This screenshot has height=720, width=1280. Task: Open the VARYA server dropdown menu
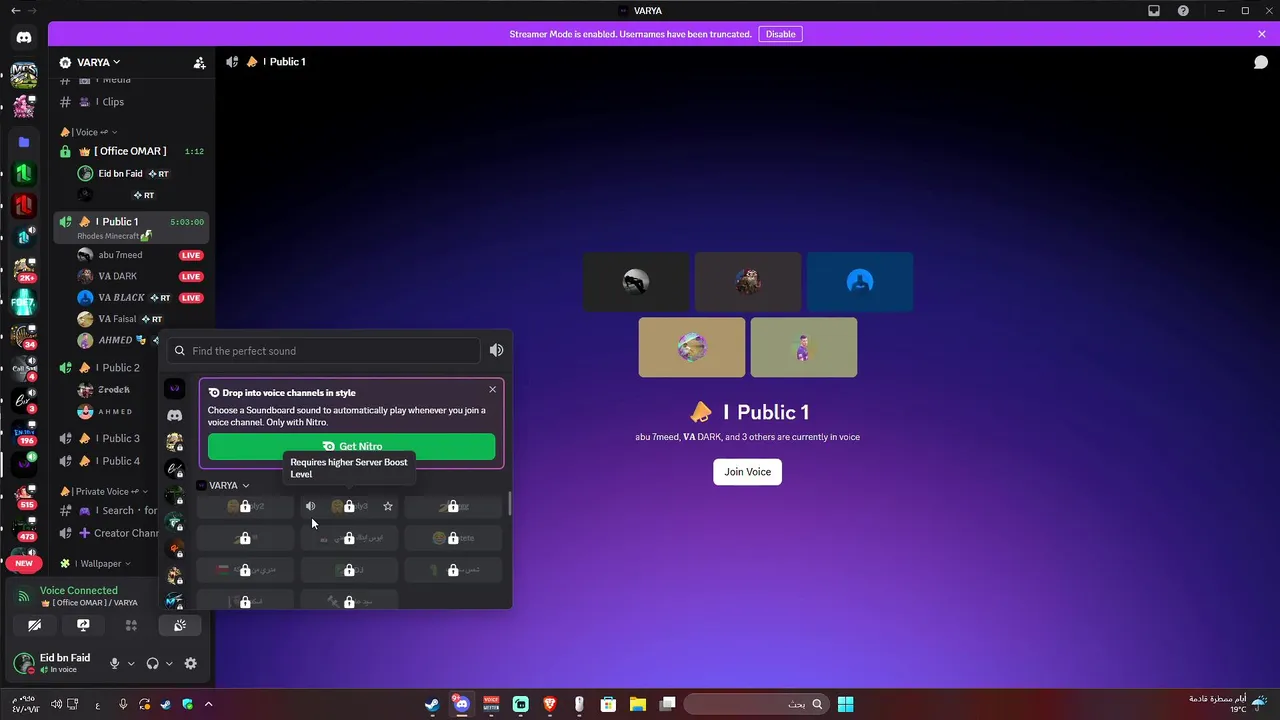[x=98, y=62]
